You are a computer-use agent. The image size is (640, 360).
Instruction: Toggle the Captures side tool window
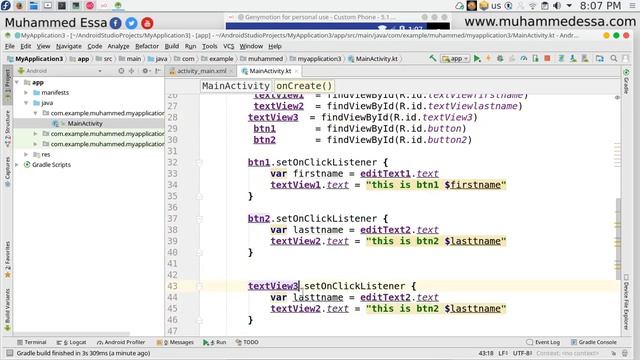(x=7, y=171)
